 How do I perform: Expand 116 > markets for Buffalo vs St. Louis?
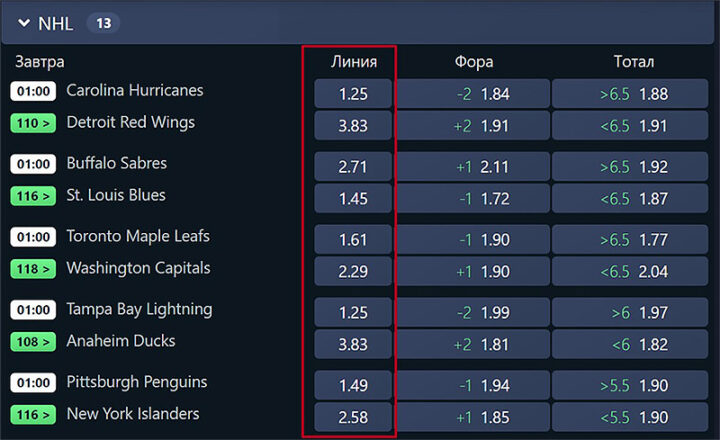33,196
